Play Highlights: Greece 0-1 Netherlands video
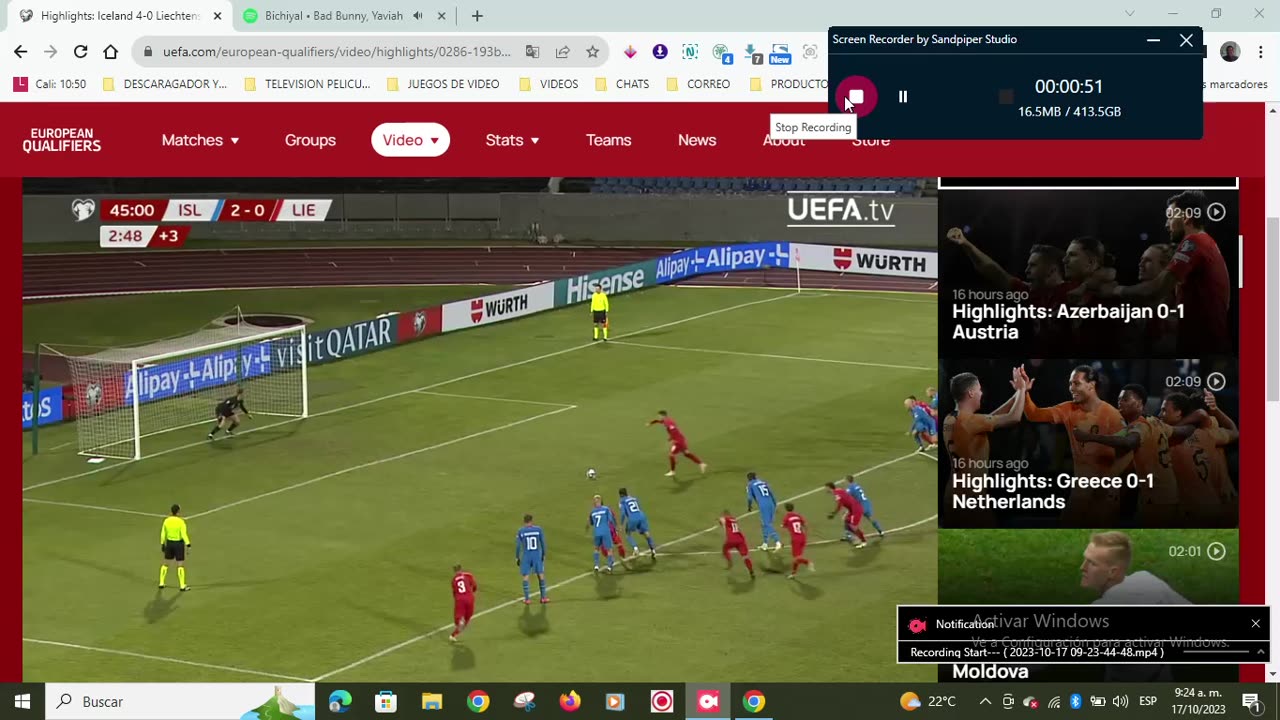1280x720 pixels. tap(1088, 444)
